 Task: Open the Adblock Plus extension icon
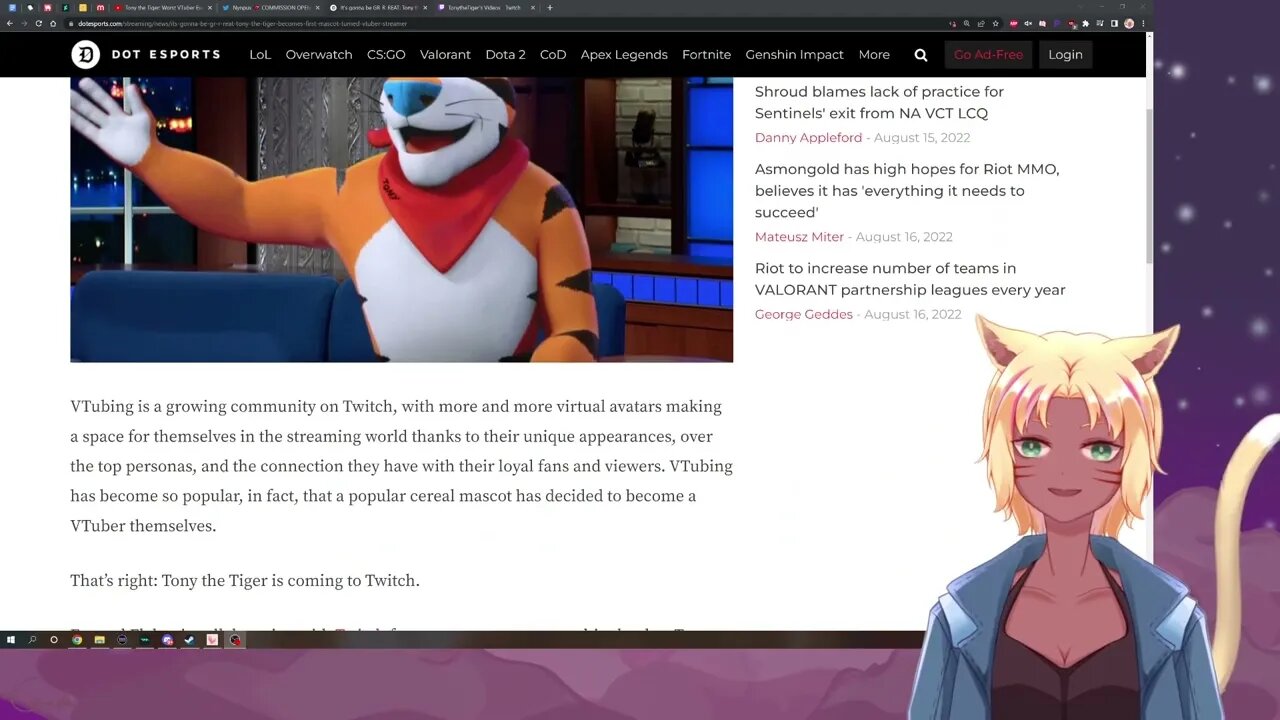[1014, 23]
